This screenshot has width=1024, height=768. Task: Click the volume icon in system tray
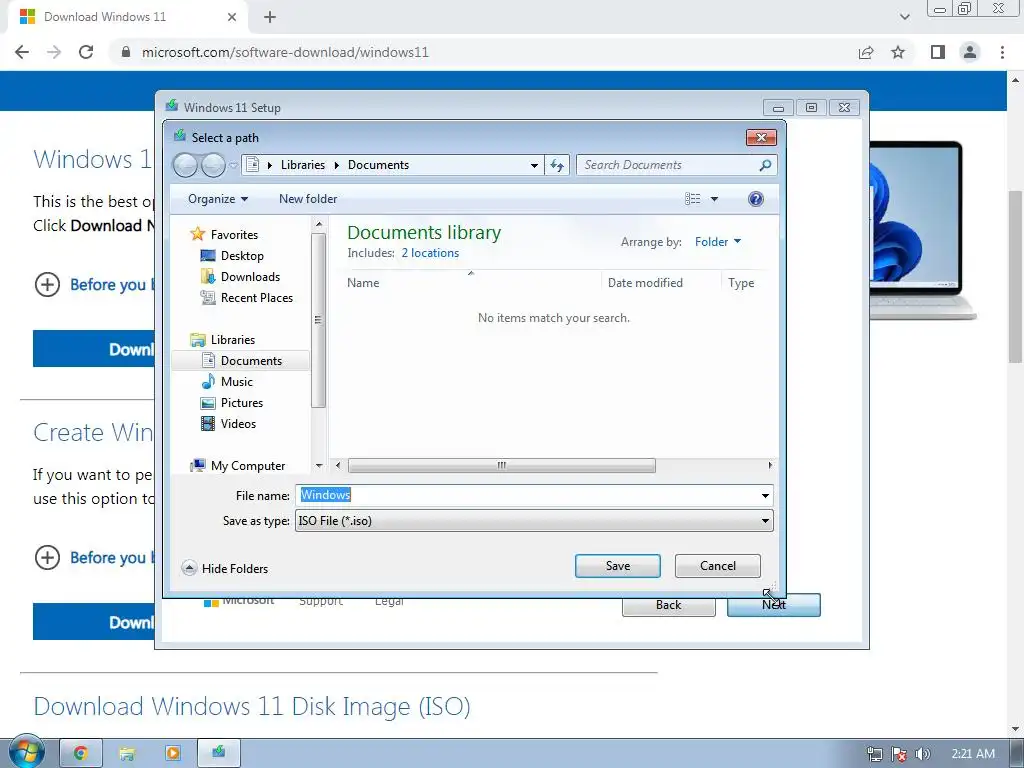coord(922,754)
